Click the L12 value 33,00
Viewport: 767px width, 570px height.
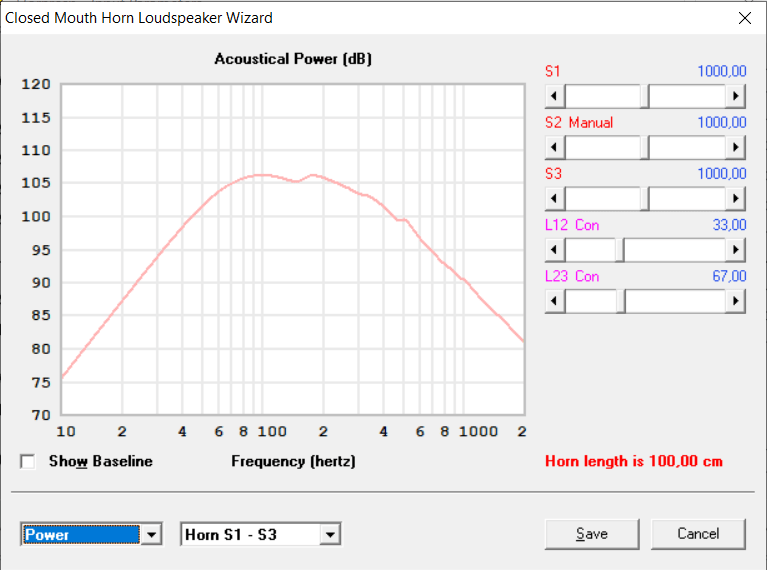(x=729, y=225)
